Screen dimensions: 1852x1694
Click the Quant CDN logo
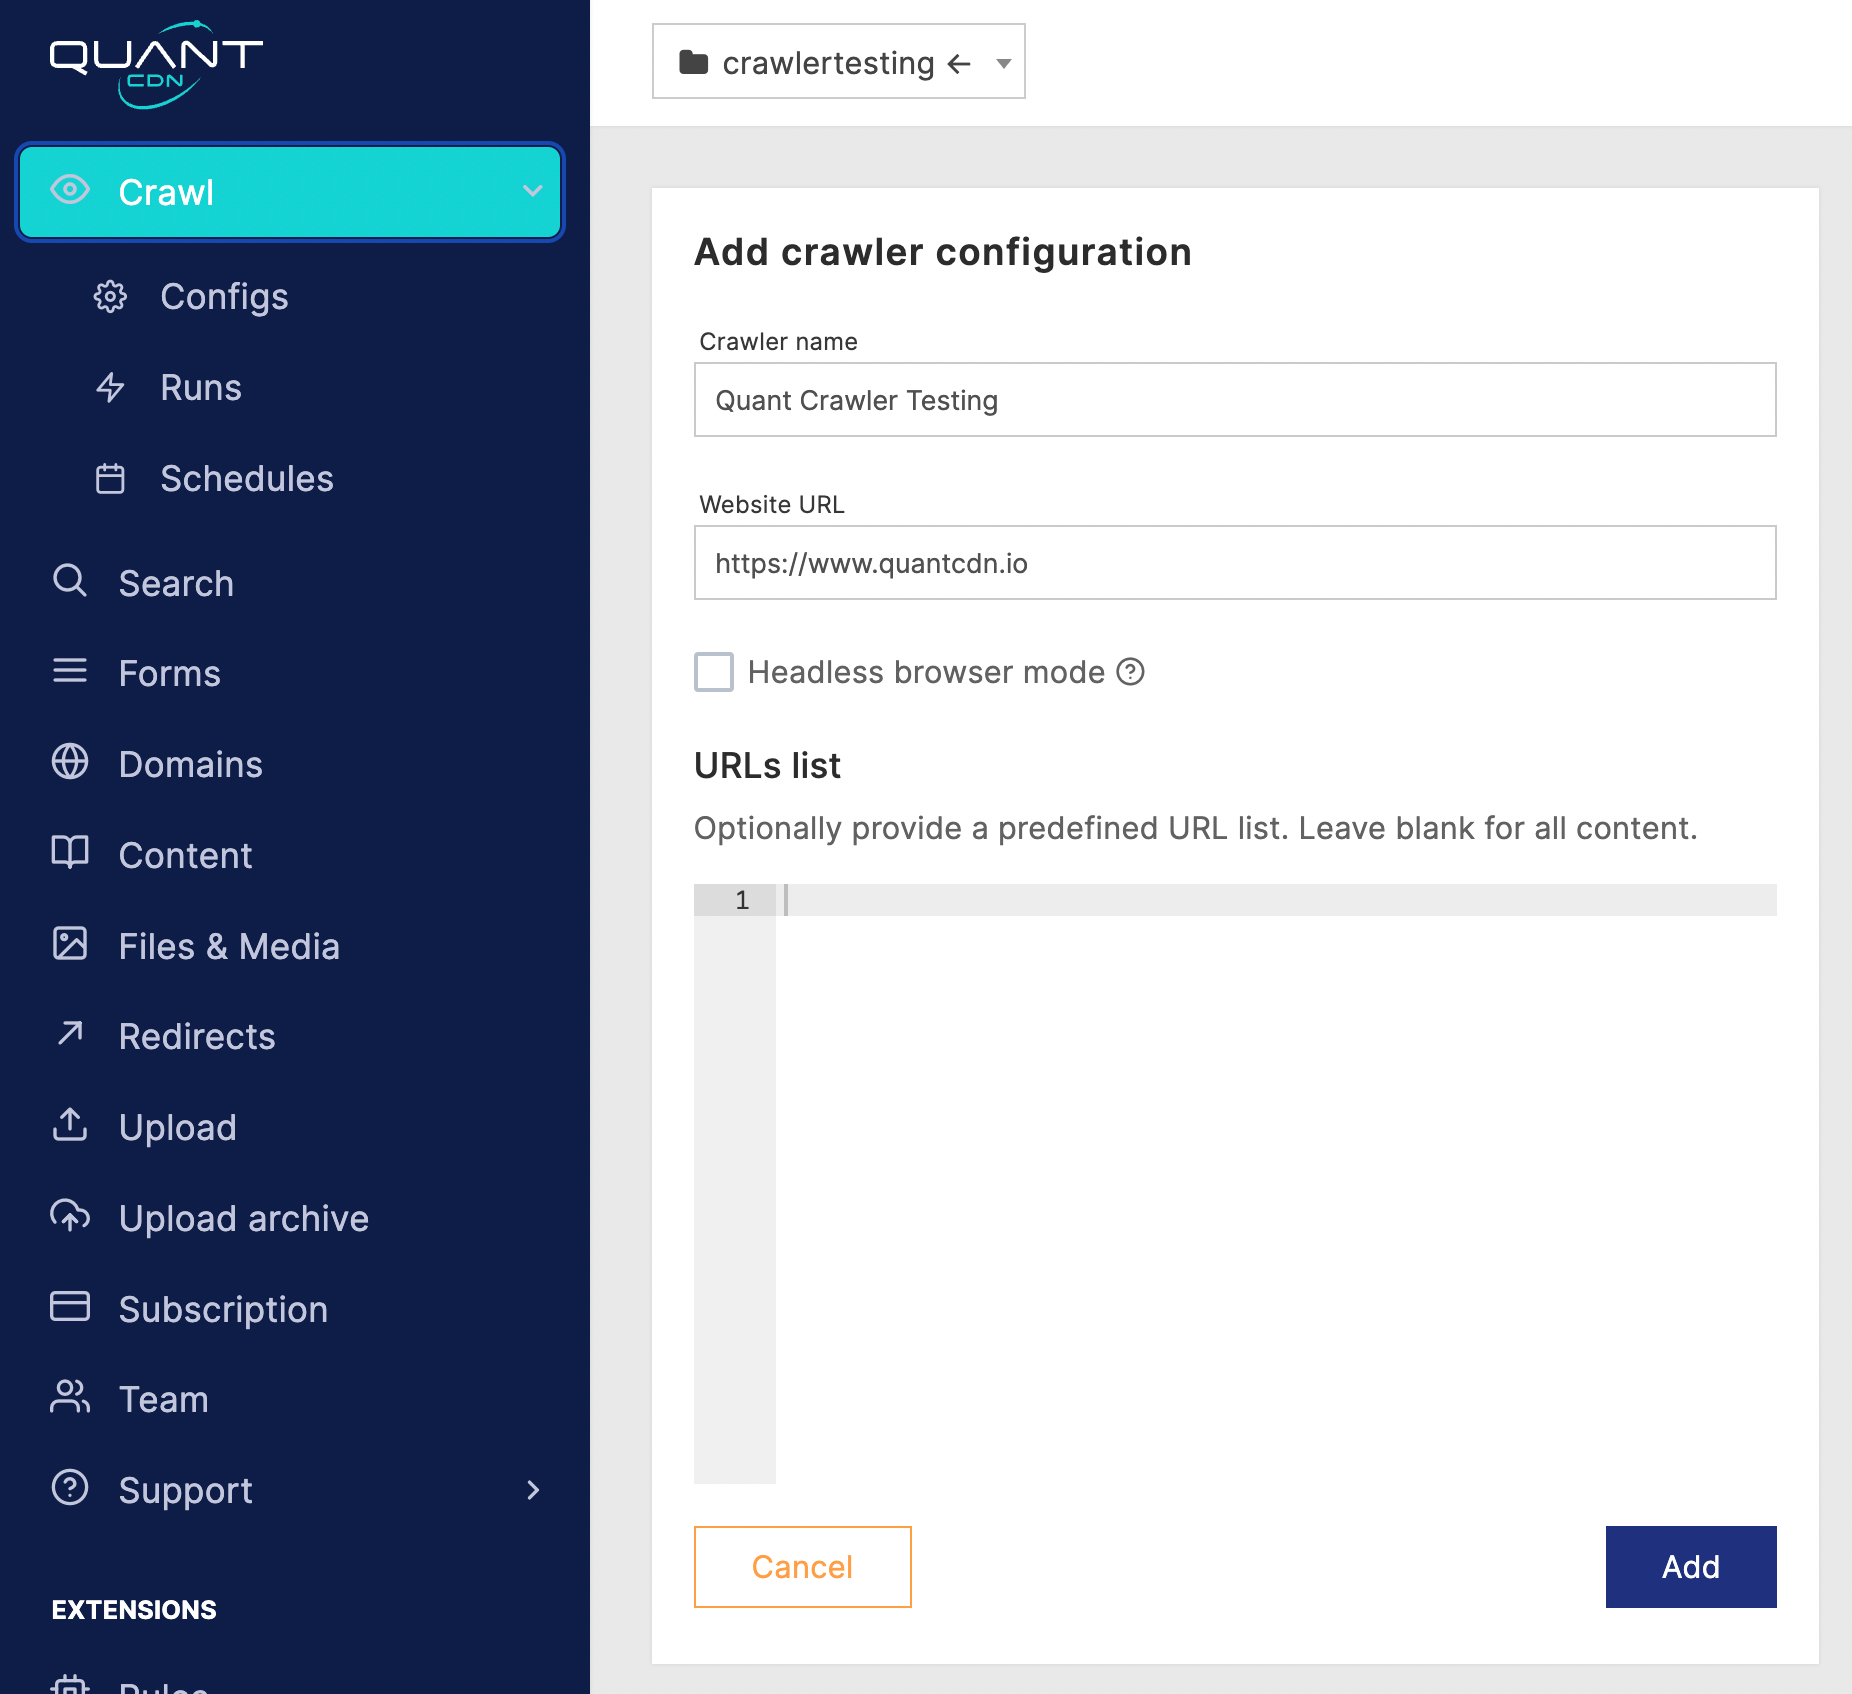(155, 62)
